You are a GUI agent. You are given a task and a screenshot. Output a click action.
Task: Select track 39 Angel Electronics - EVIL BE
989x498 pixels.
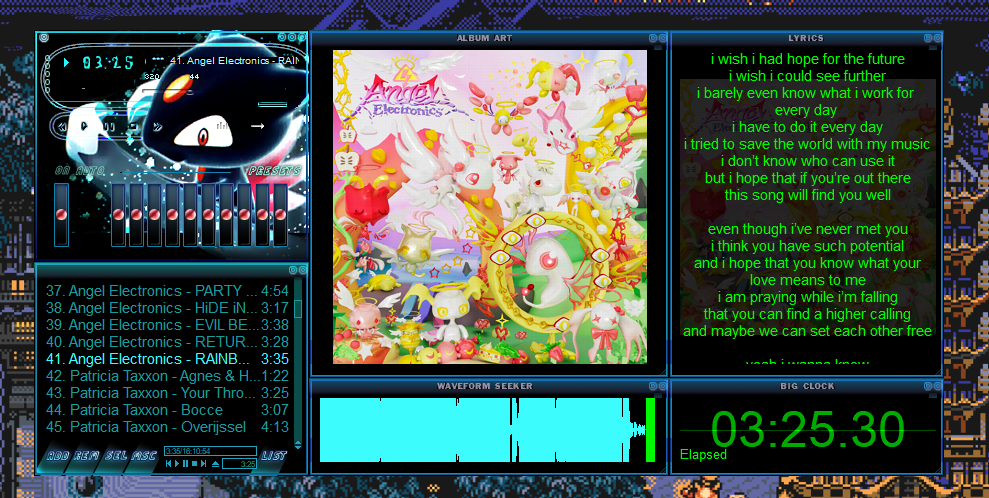point(167,325)
